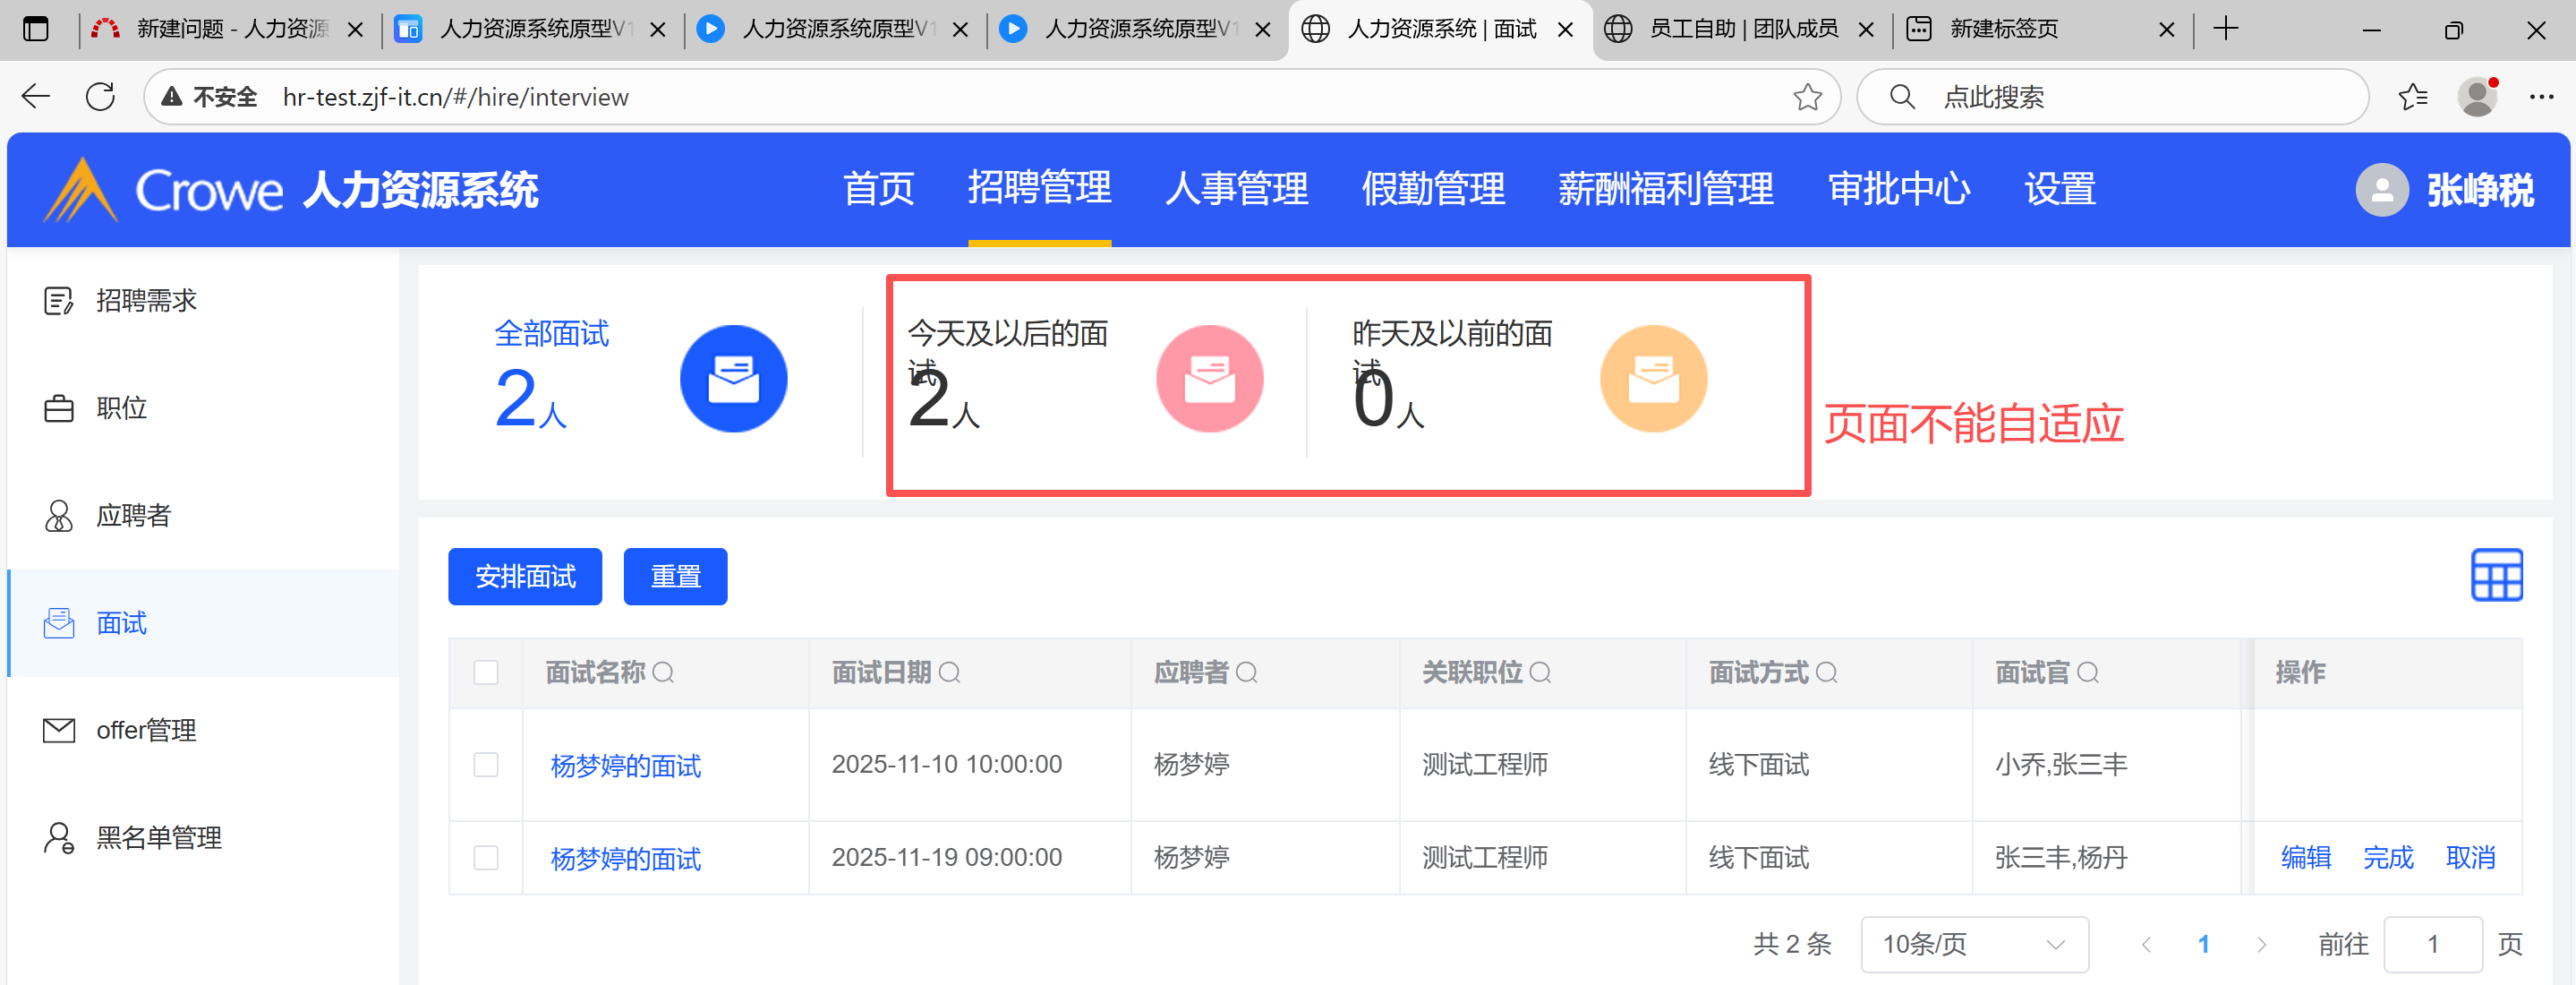Check the 2025-11-10 interview row checkbox
Viewport: 2576px width, 985px height.
[486, 765]
